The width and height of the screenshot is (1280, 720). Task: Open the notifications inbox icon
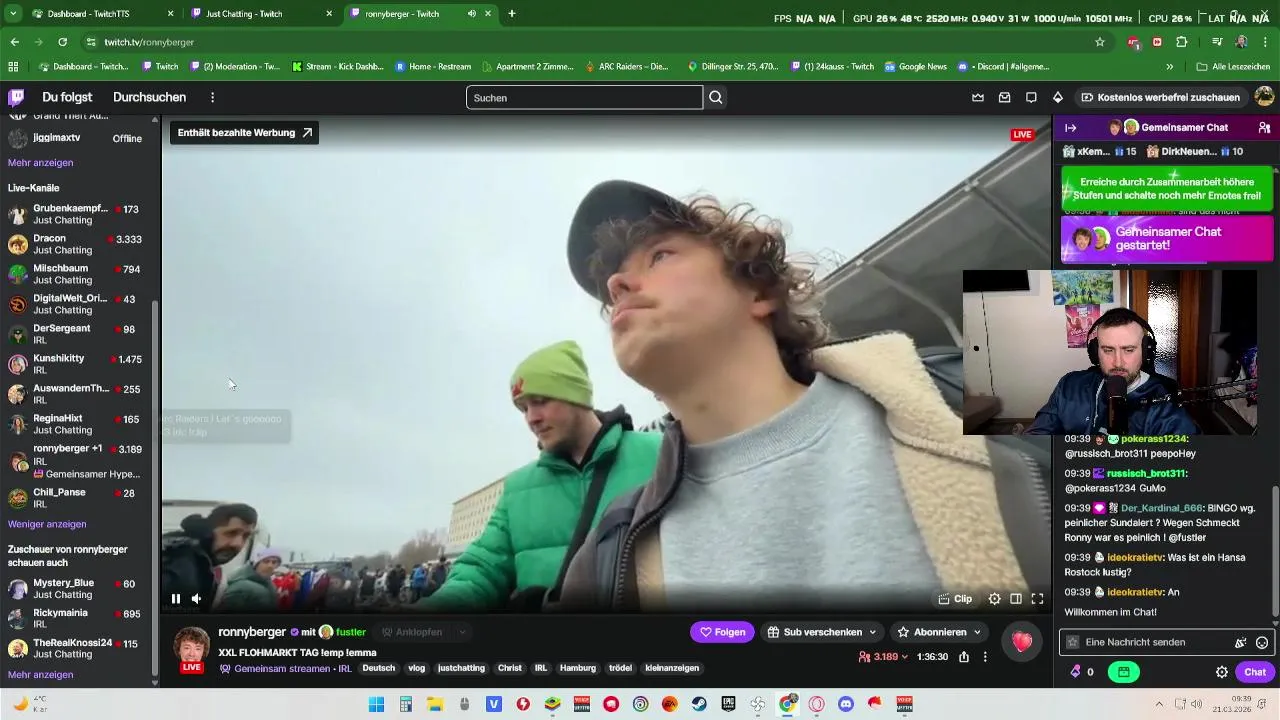coord(1004,97)
